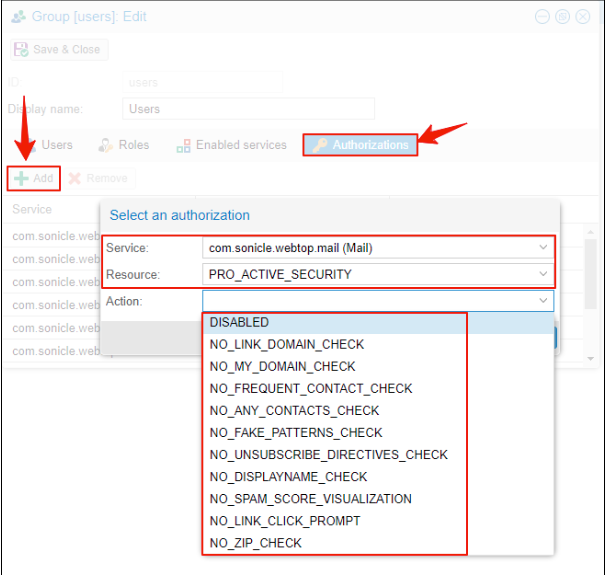Viewport: 606px width, 575px height.
Task: Click the Enabled services tab icon
Action: [x=183, y=146]
